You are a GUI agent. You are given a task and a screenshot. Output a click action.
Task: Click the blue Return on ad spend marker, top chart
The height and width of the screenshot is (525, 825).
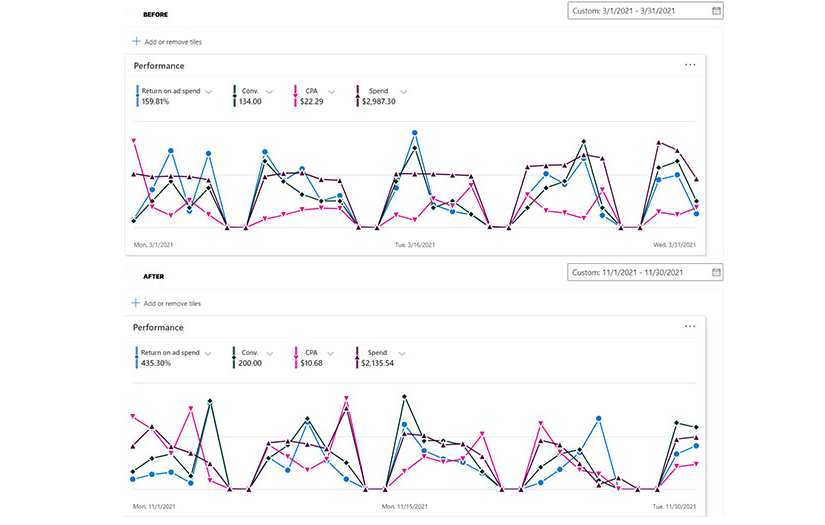137,96
